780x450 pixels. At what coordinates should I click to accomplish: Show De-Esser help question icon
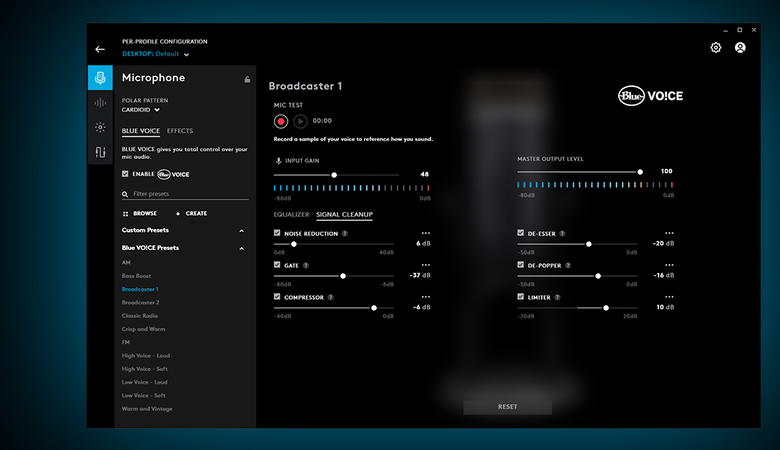[x=562, y=234]
